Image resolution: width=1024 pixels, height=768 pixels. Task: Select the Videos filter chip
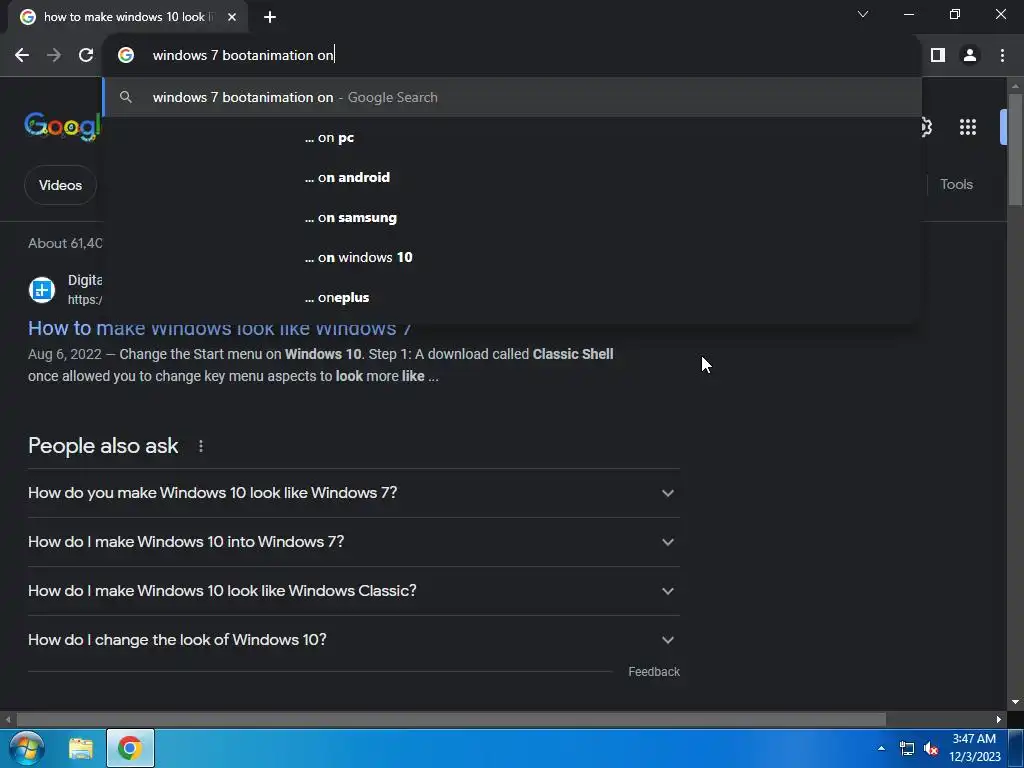(x=60, y=185)
